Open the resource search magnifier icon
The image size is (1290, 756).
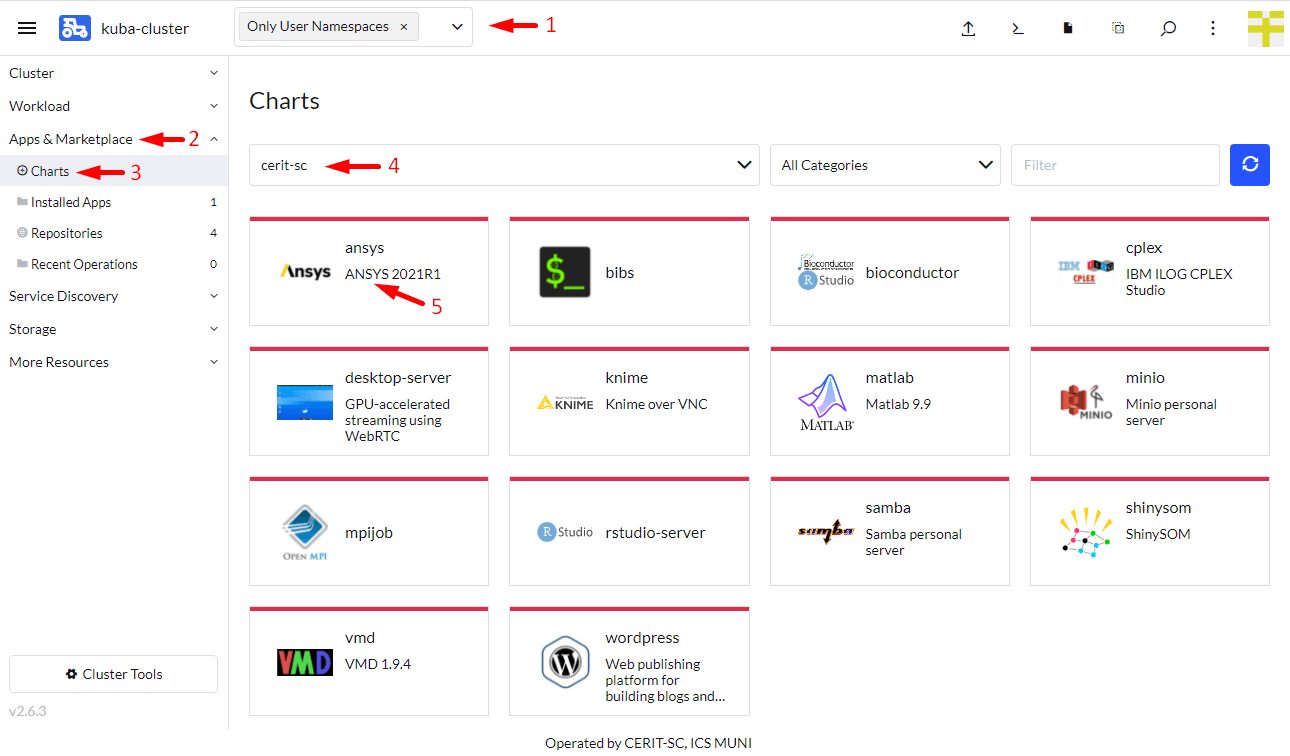(1168, 28)
